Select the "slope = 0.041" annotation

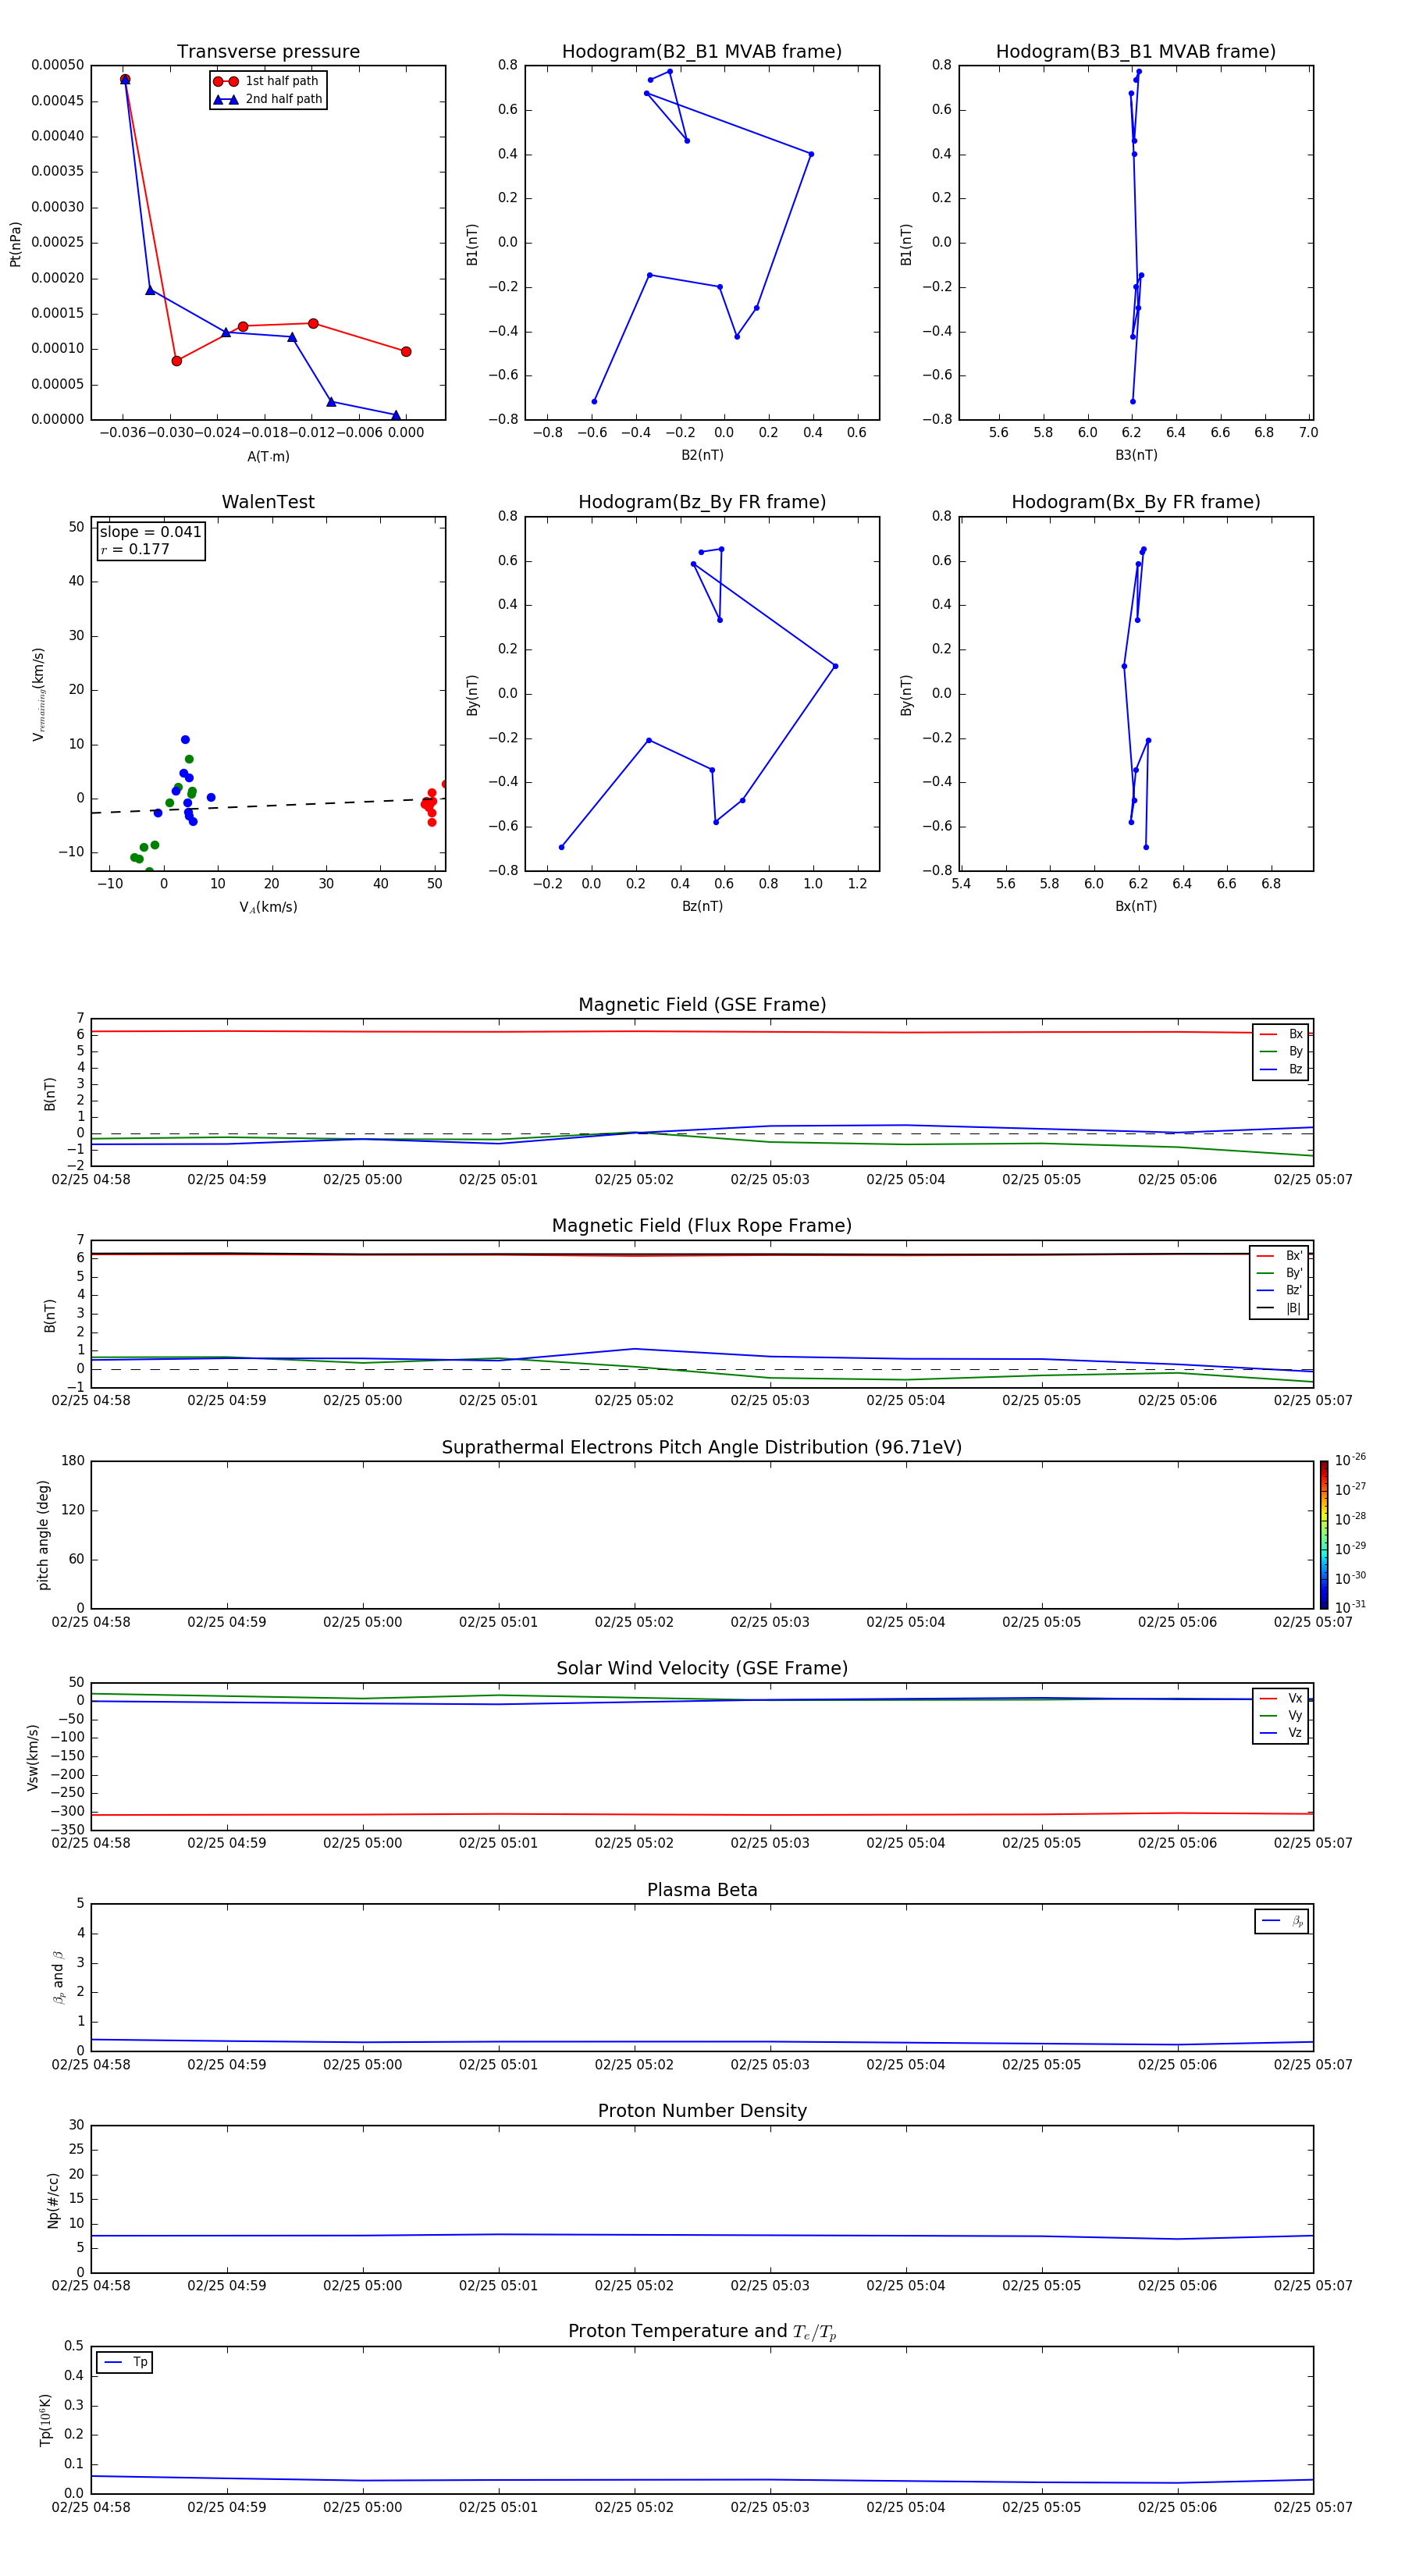[150, 532]
